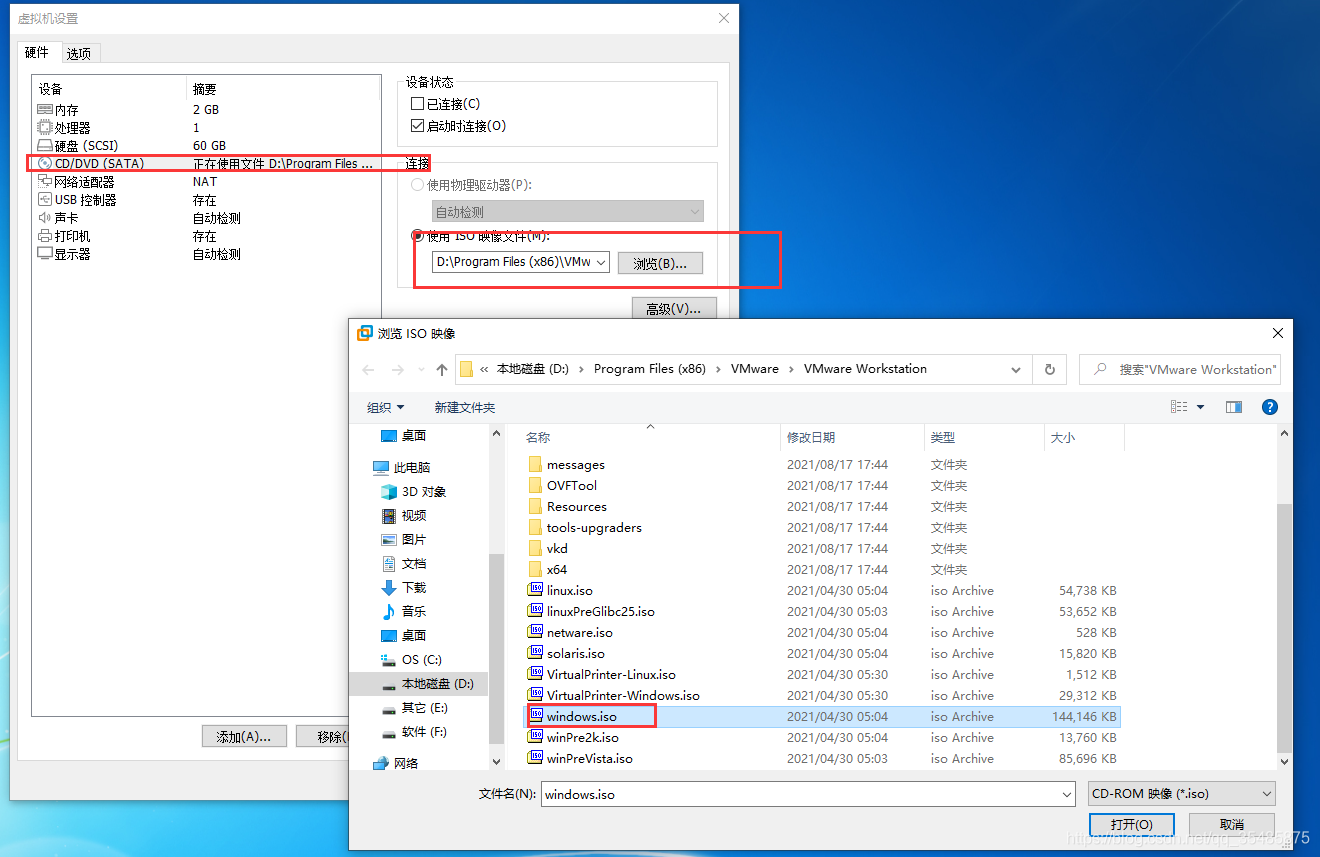
Task: Click VMware in the address breadcrumb
Action: point(755,369)
